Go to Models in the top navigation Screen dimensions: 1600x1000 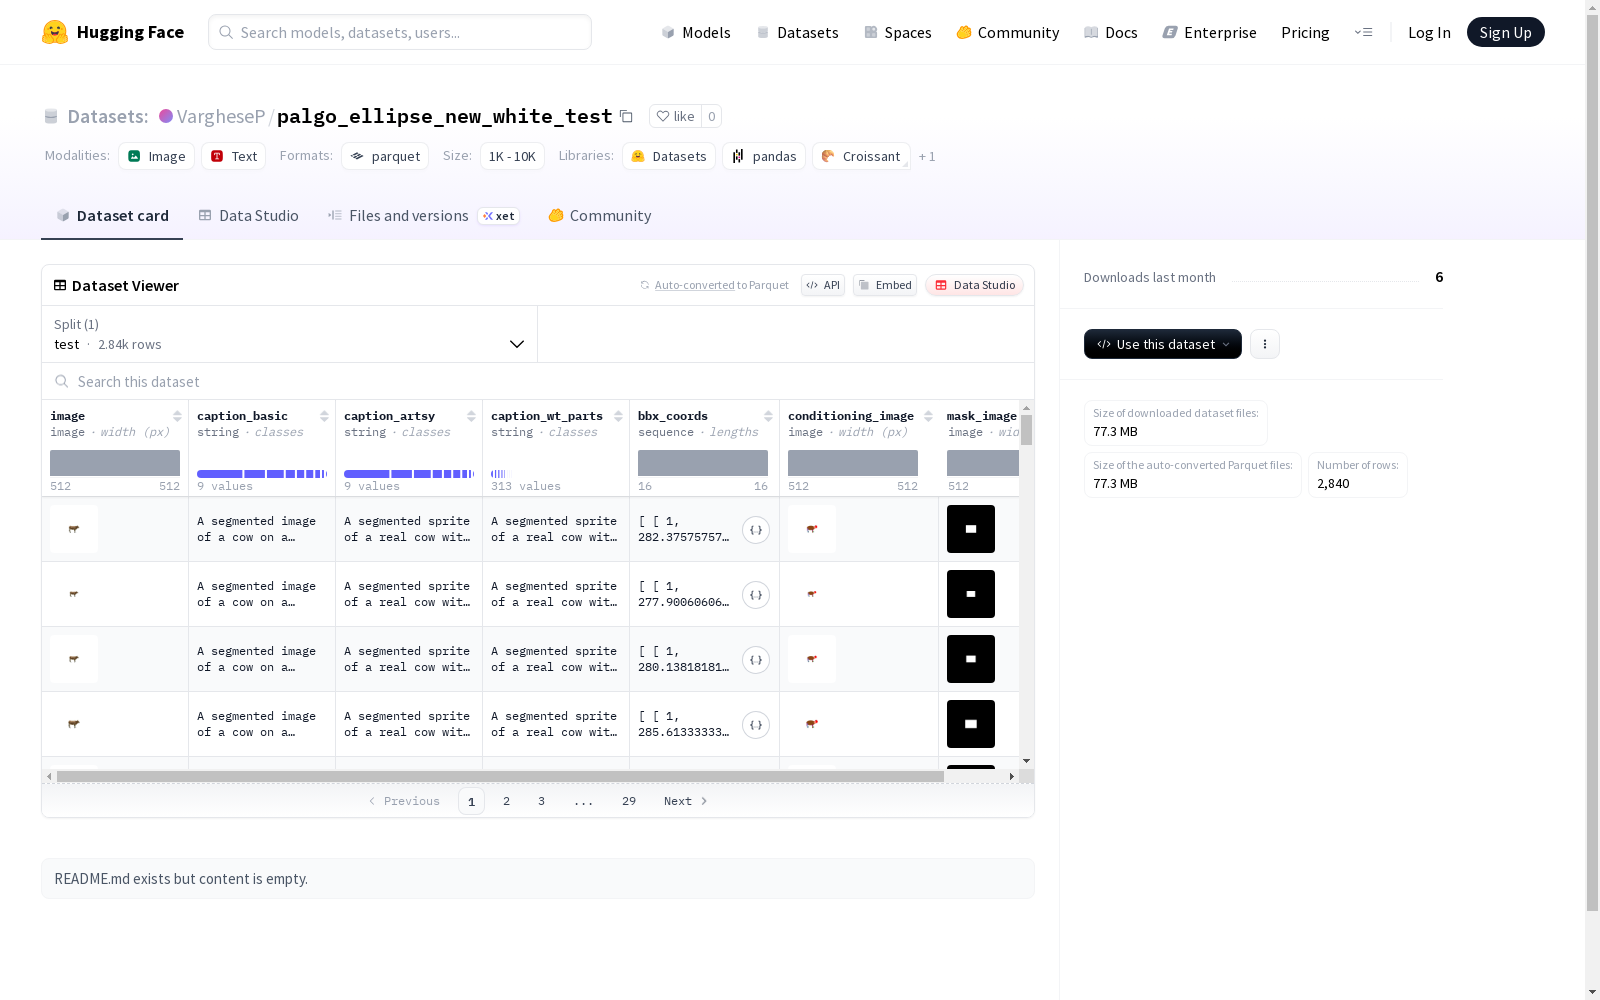pos(696,32)
